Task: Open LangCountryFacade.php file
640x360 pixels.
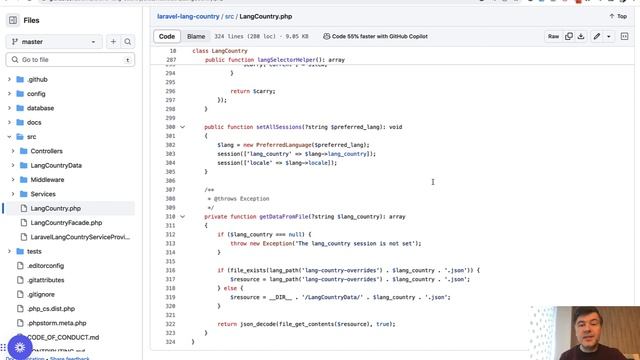Action: (66, 223)
